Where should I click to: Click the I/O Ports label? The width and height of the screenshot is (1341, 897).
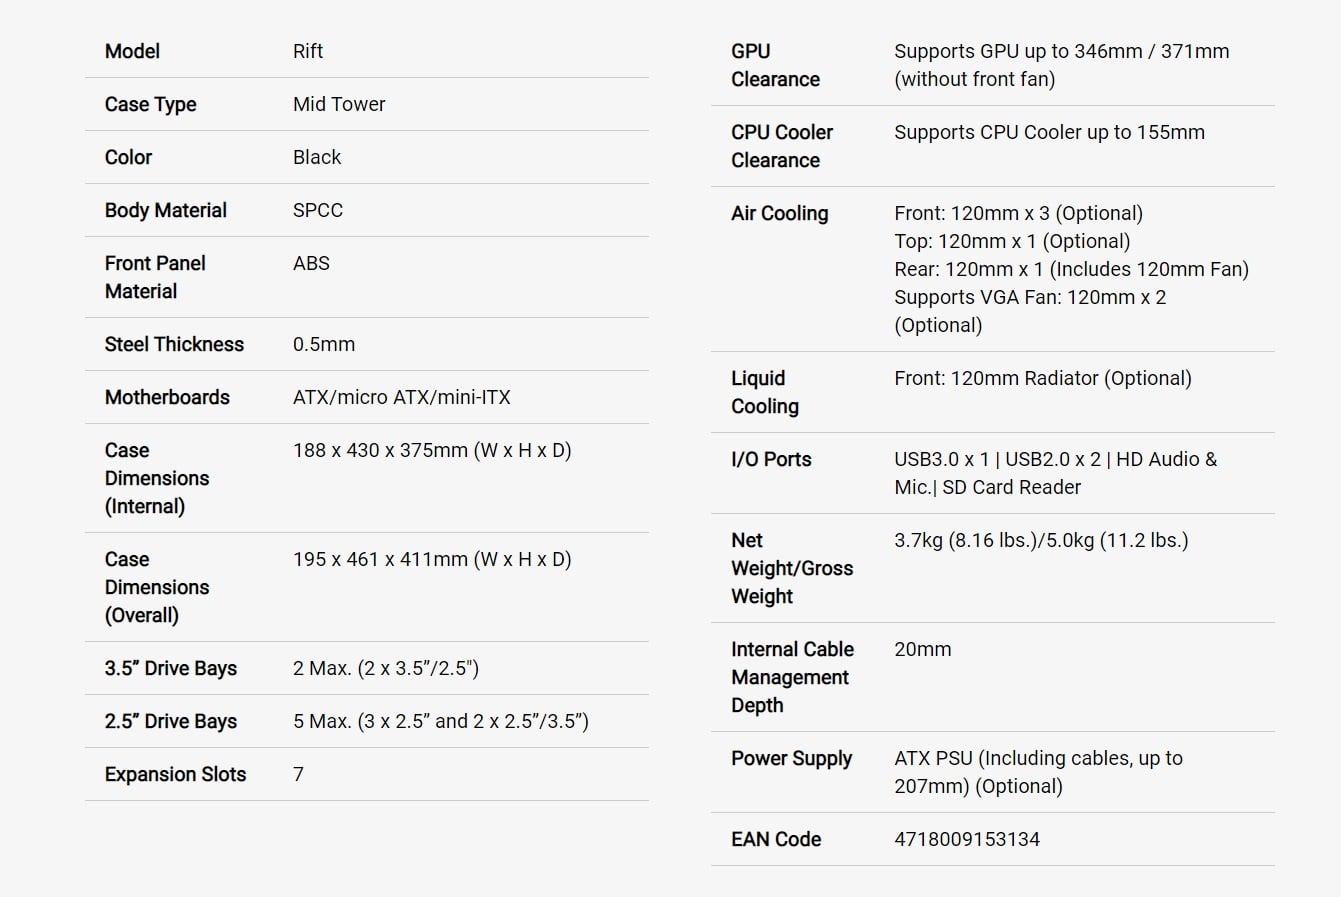771,459
